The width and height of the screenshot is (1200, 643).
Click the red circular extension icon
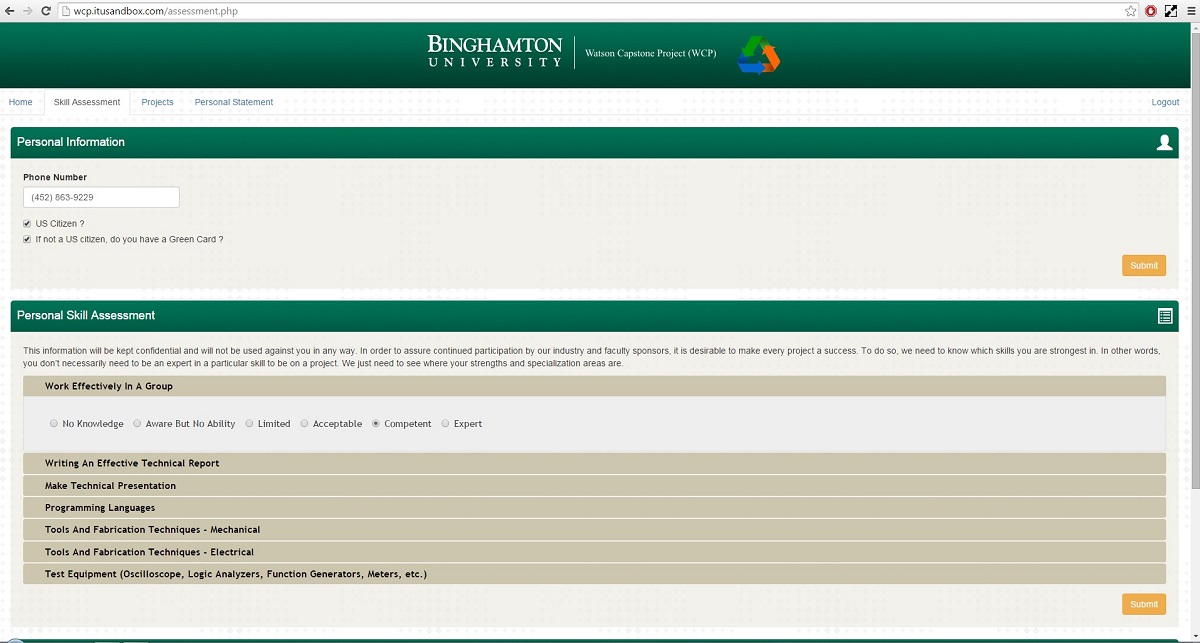click(1151, 11)
